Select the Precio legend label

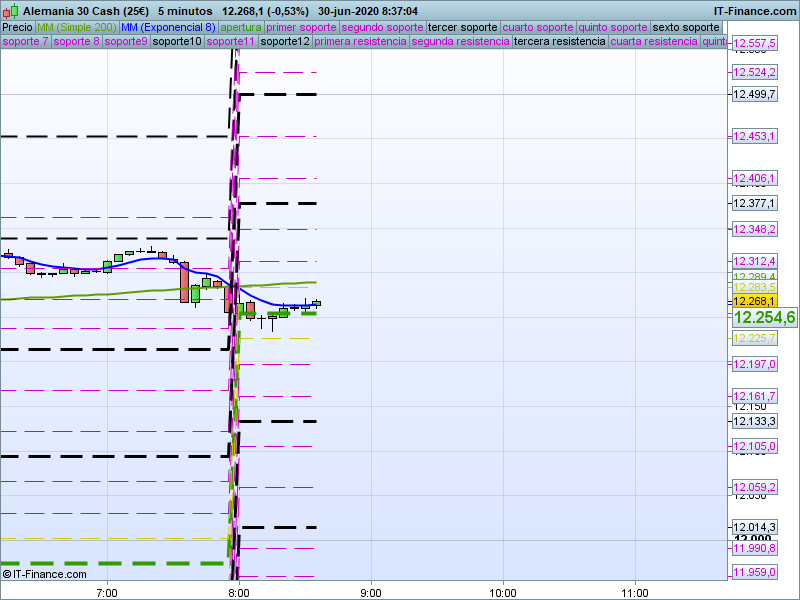tap(17, 27)
